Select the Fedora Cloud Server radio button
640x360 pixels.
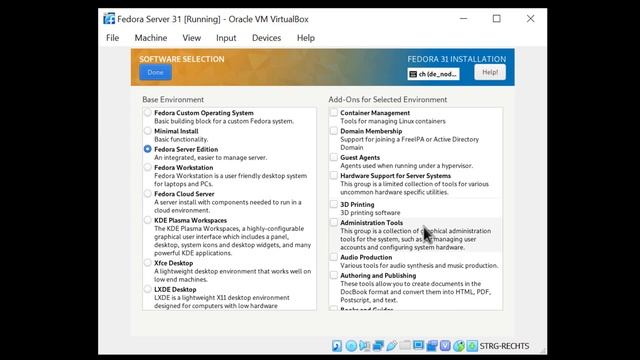pos(148,194)
